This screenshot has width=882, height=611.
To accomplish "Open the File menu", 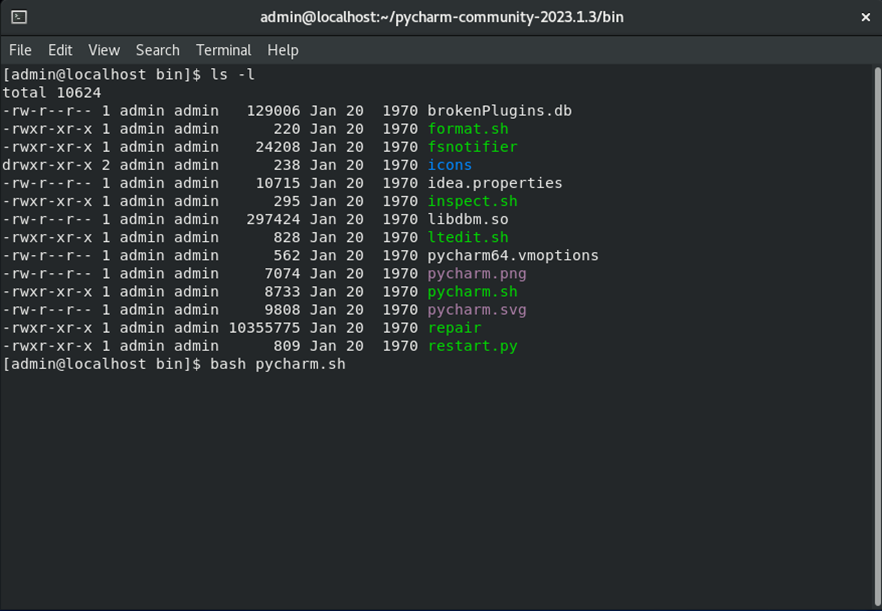I will point(20,50).
